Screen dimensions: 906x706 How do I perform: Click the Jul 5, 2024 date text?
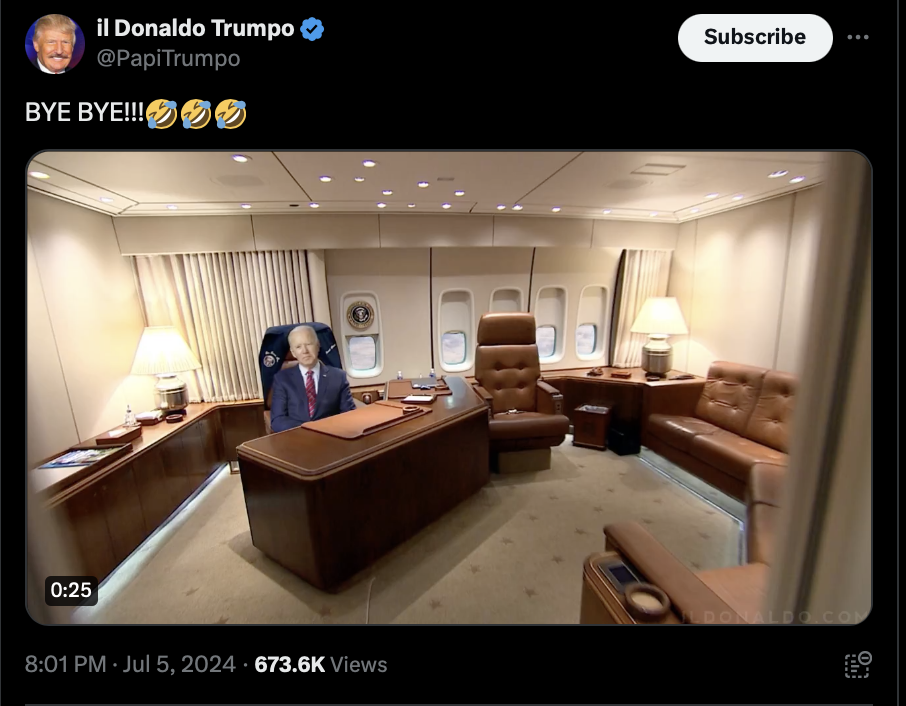pyautogui.click(x=179, y=664)
